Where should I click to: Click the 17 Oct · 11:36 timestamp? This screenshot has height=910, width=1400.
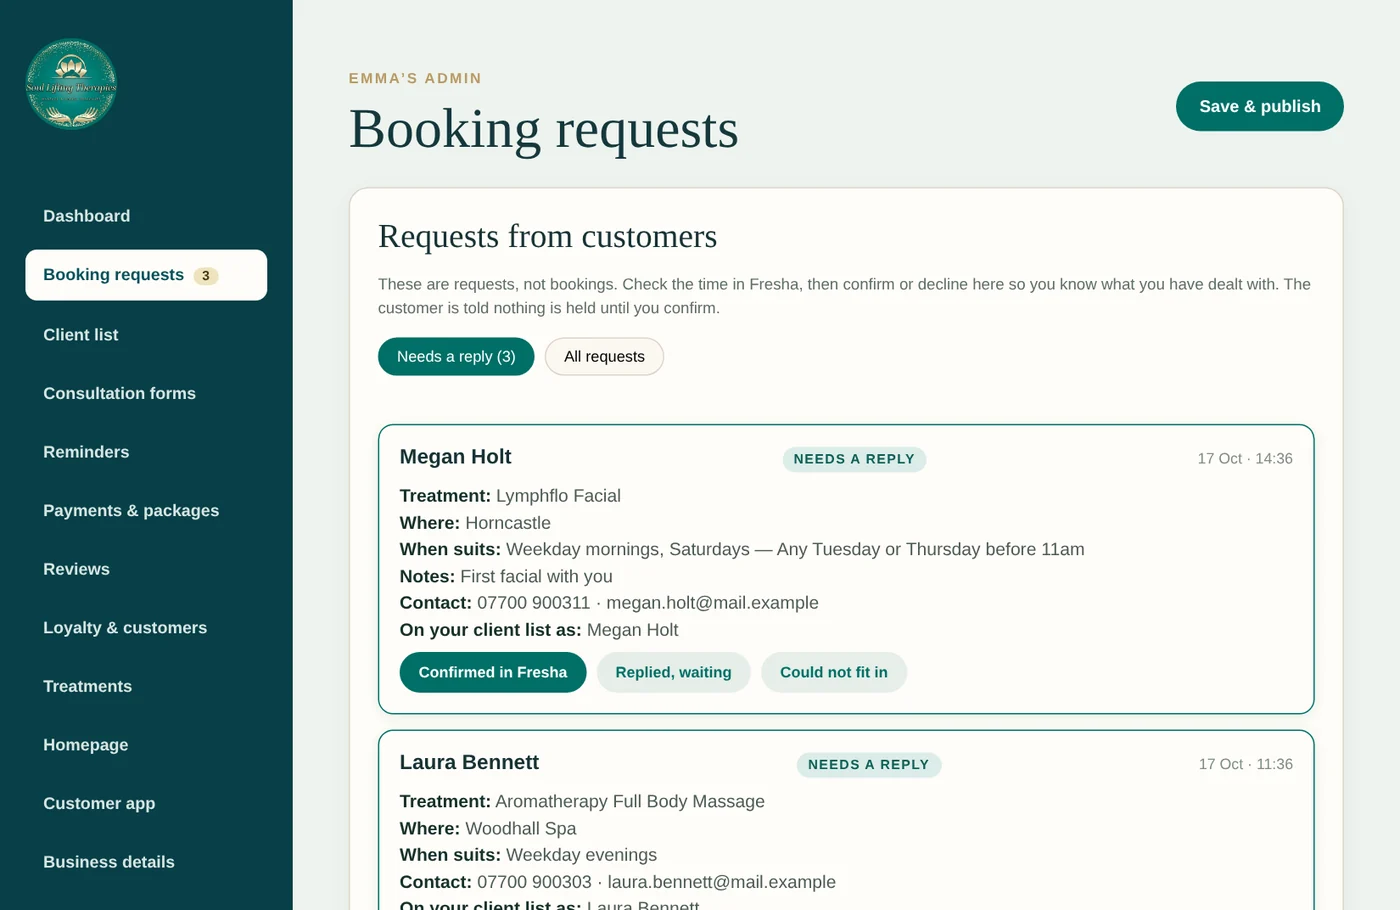tap(1246, 764)
